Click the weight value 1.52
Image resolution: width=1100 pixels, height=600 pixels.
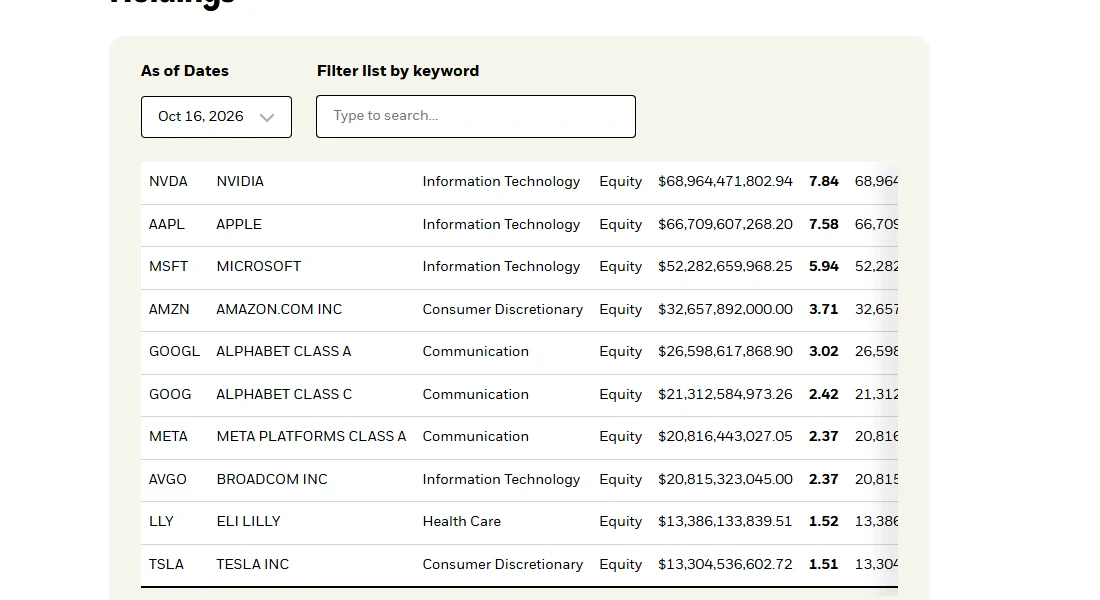click(824, 521)
